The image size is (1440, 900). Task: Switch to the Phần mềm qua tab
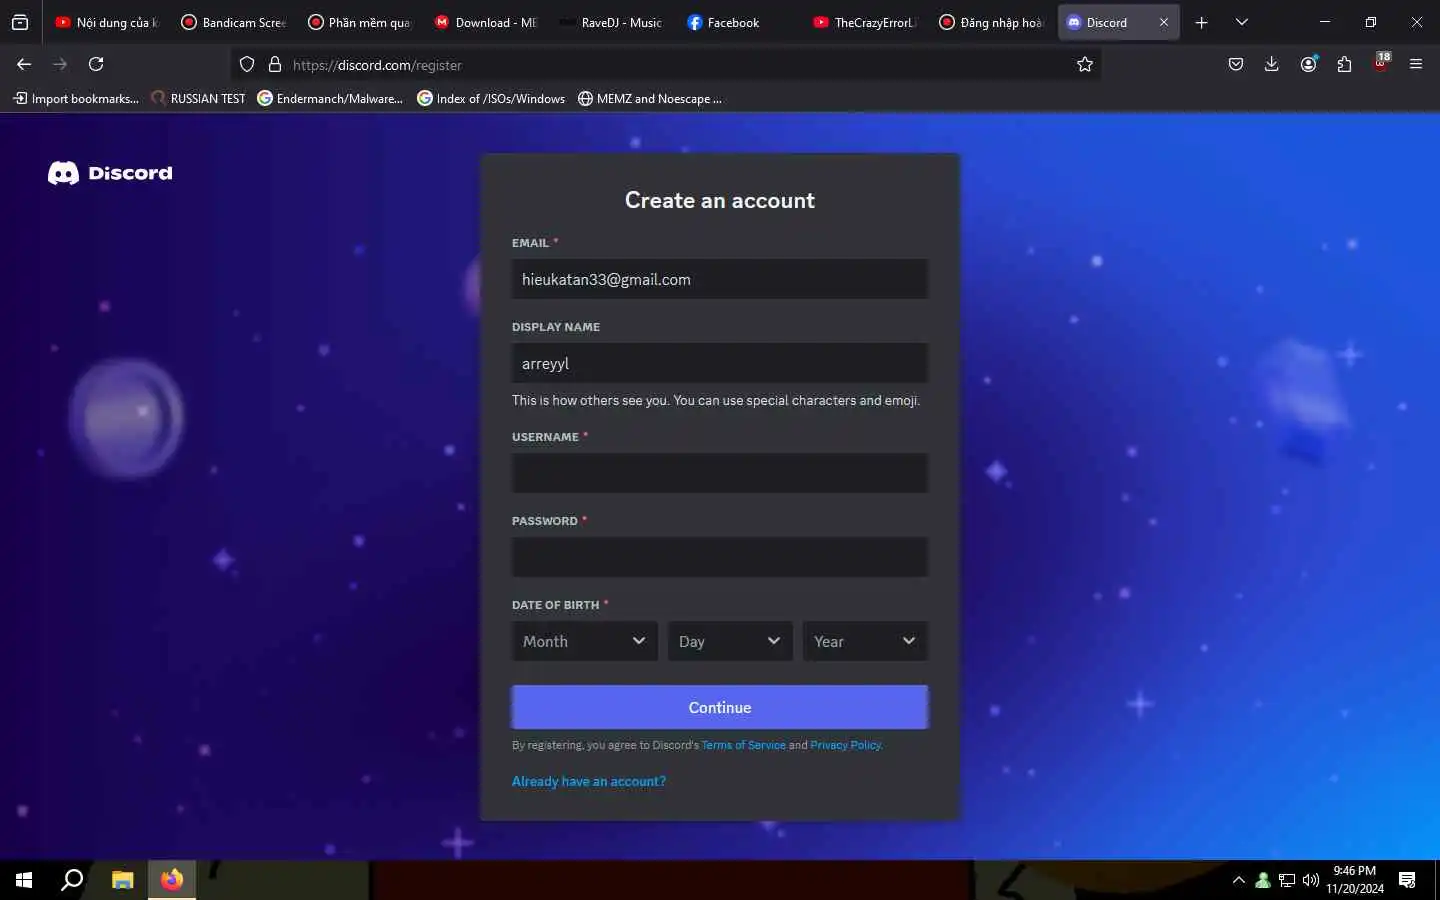pos(360,22)
